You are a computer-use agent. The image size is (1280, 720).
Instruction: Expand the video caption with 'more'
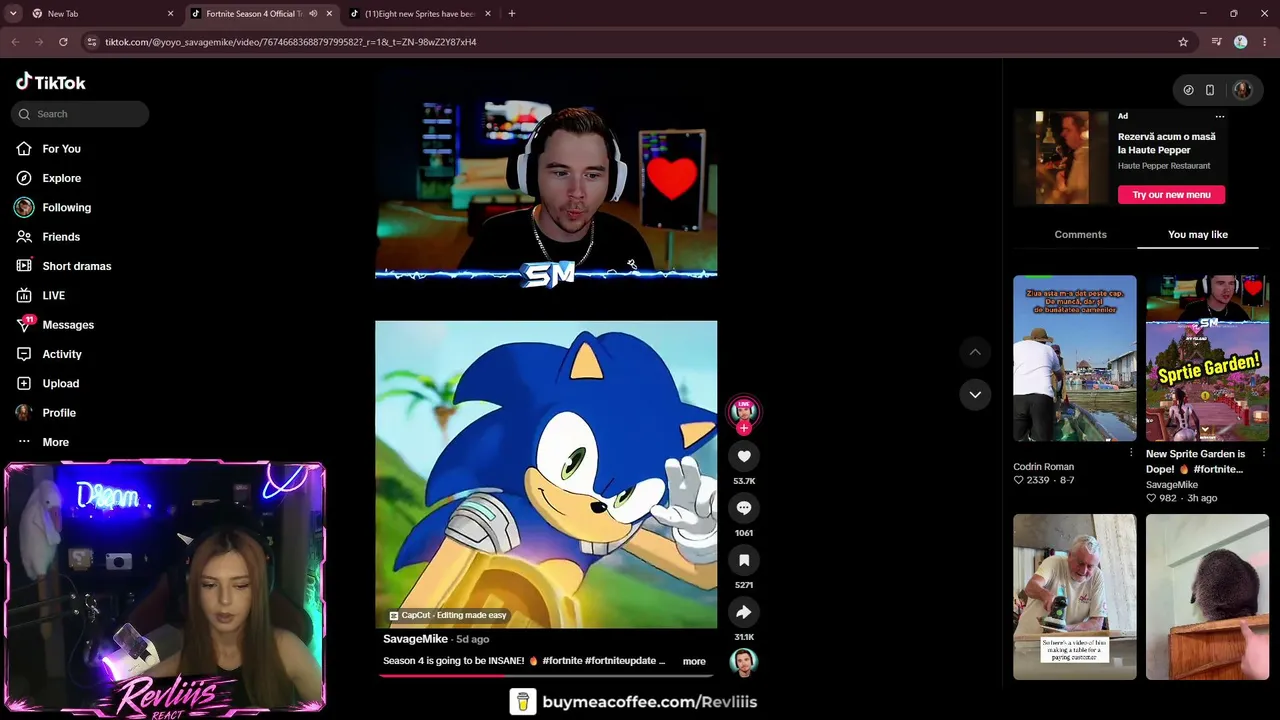694,661
